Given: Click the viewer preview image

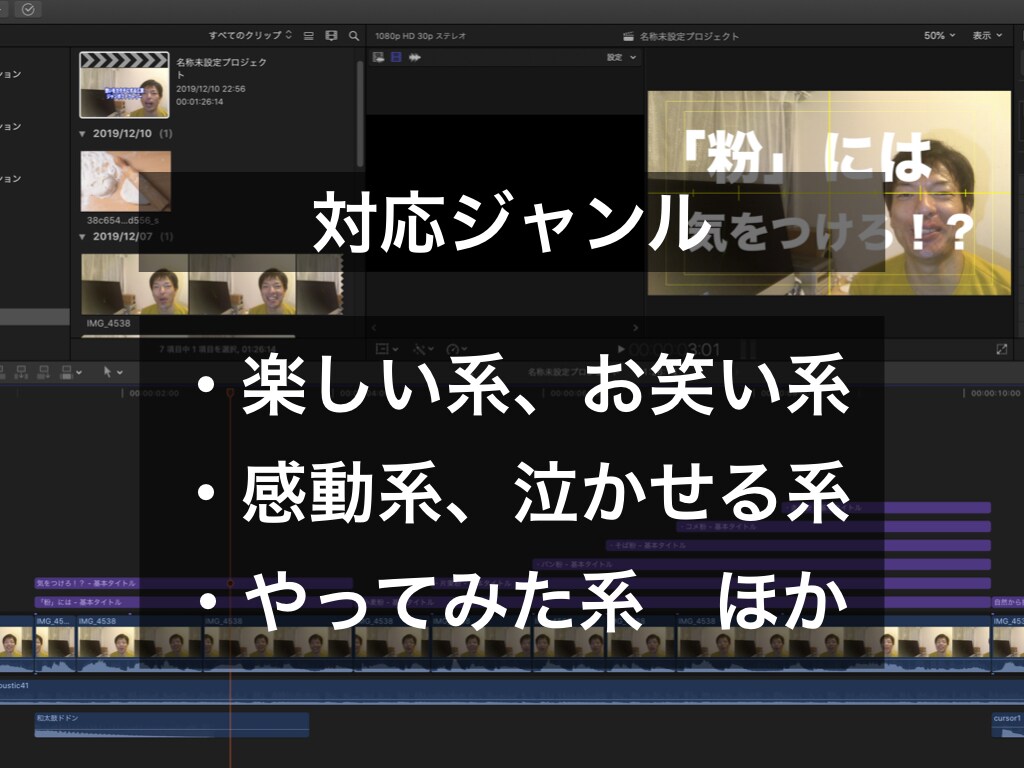Looking at the screenshot, I should coord(829,193).
